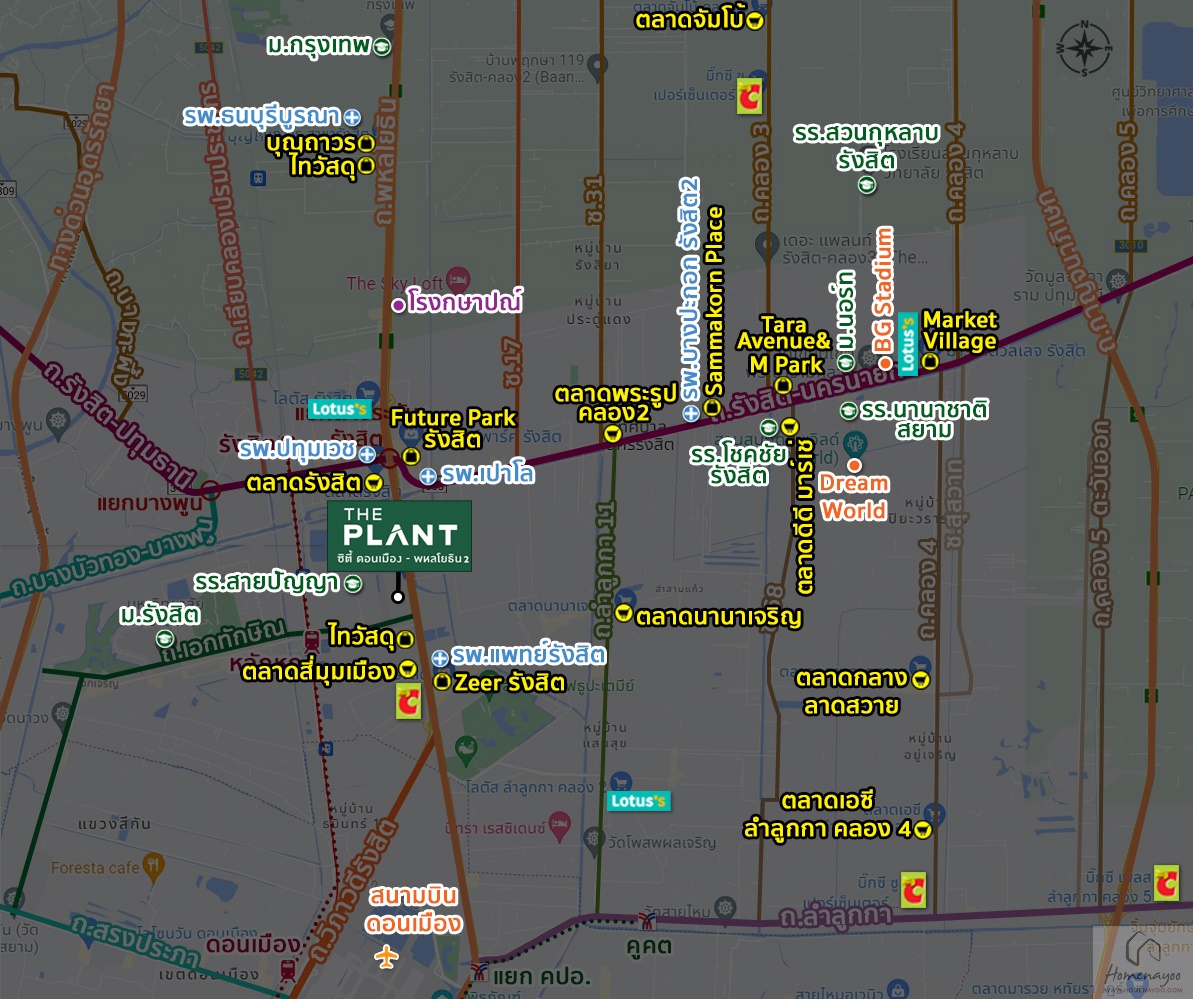Click the Big C logo below ตลาดสี่มุมเมือง
1193x999 pixels.
tap(409, 701)
